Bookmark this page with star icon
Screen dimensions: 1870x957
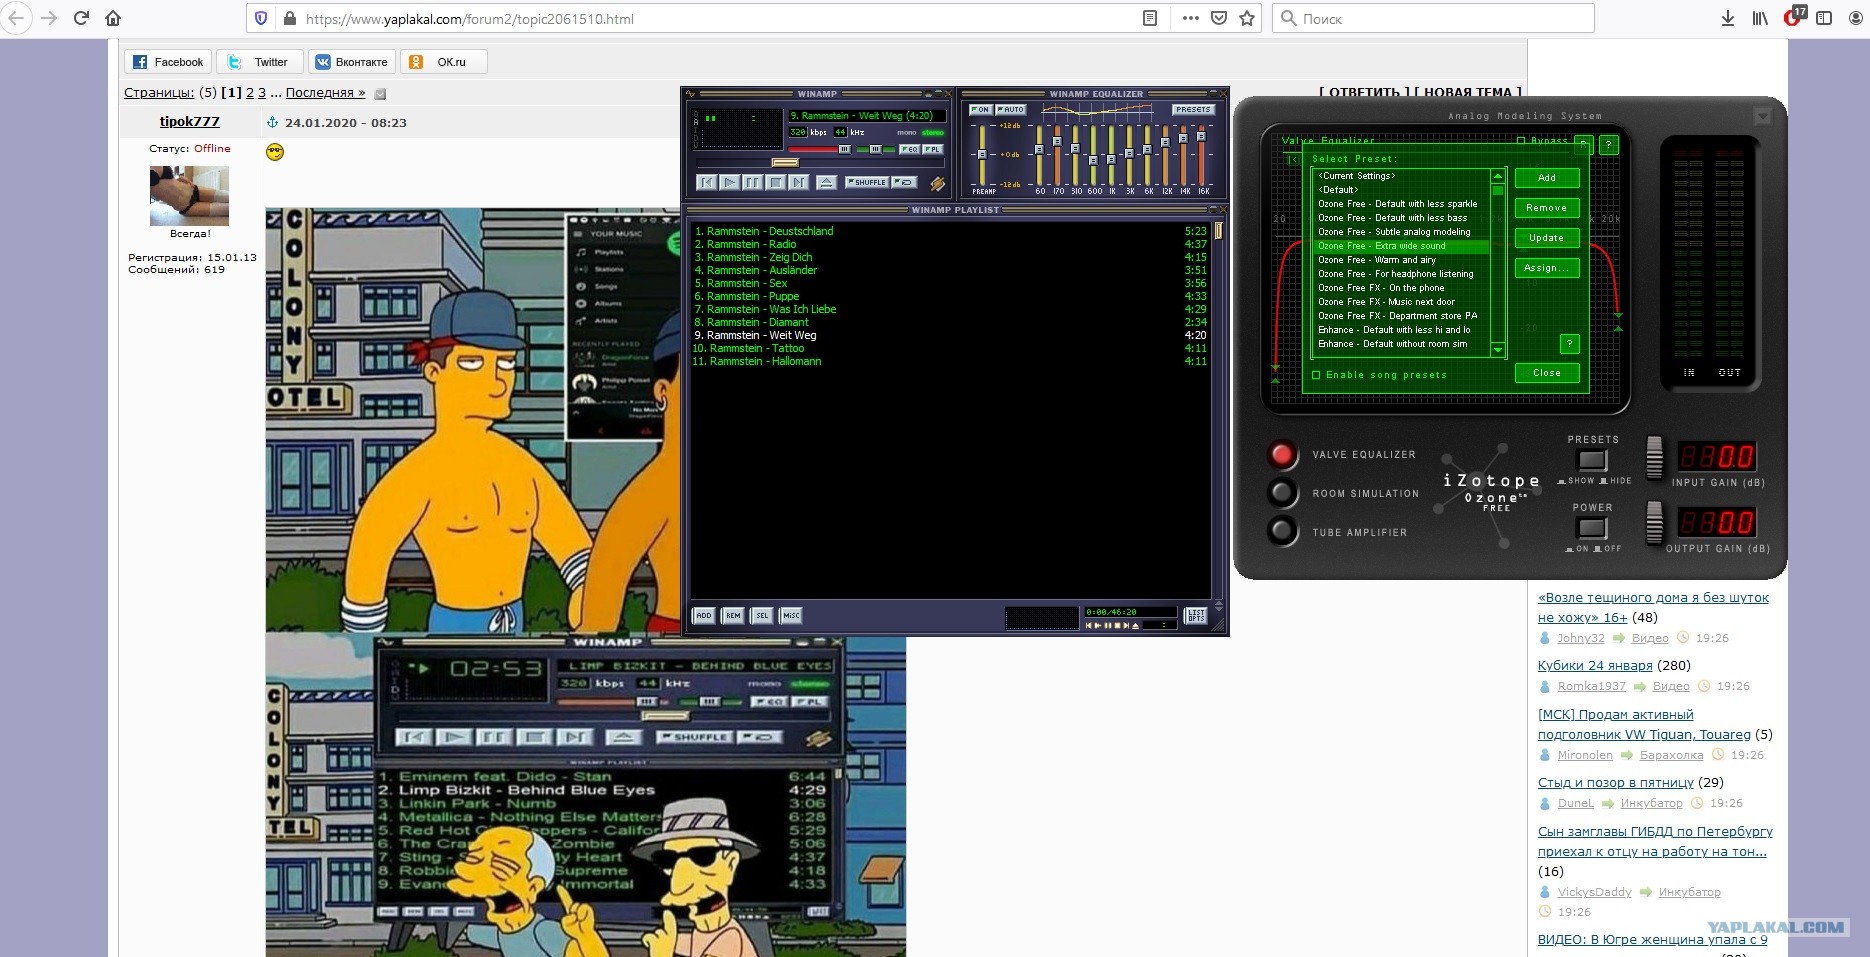[x=1247, y=18]
